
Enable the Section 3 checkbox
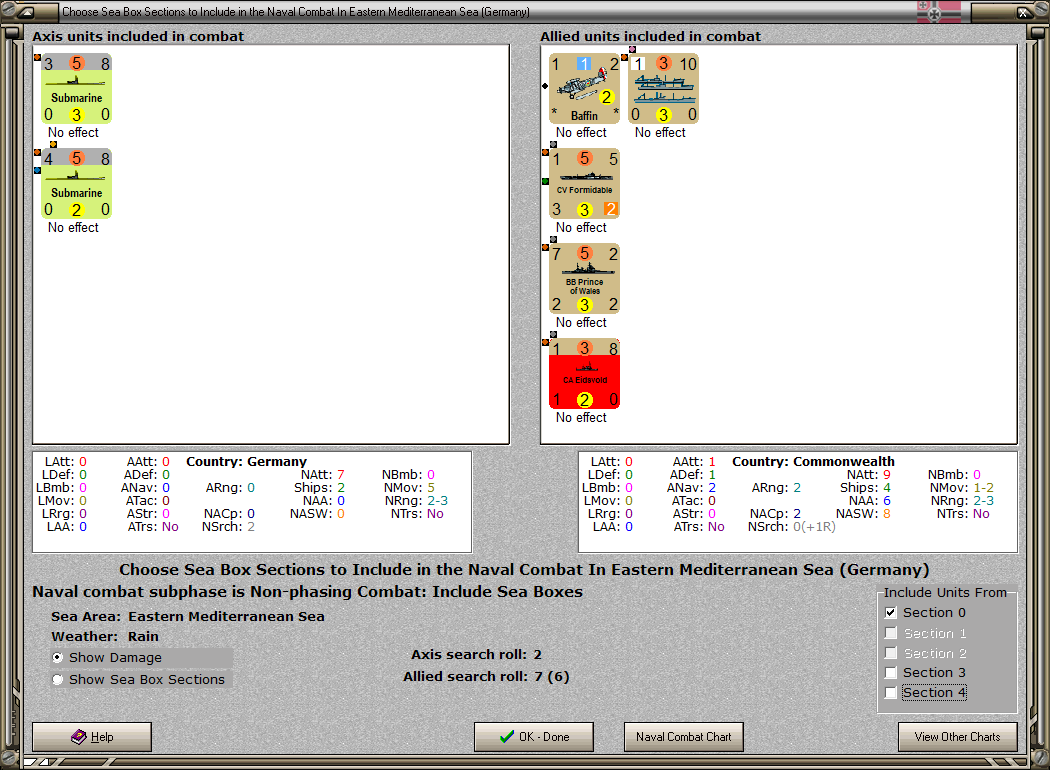pos(891,672)
